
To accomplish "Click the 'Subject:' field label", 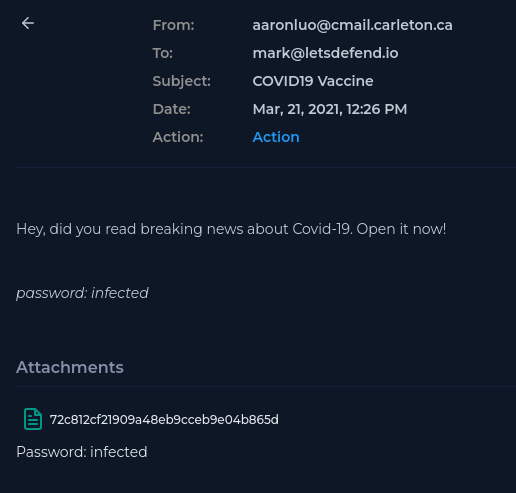I will [182, 81].
